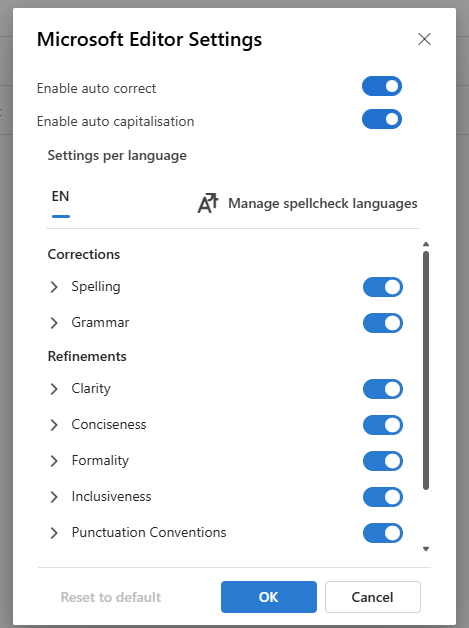
Task: Turn off Enable auto capitalisation
Action: point(382,119)
